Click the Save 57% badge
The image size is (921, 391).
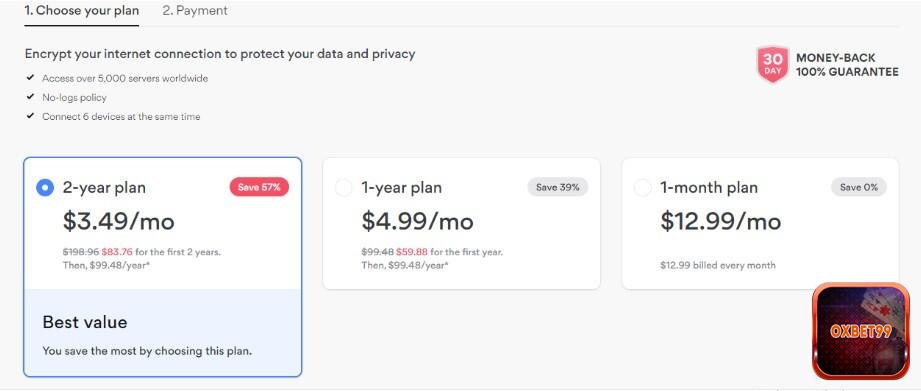coord(259,187)
